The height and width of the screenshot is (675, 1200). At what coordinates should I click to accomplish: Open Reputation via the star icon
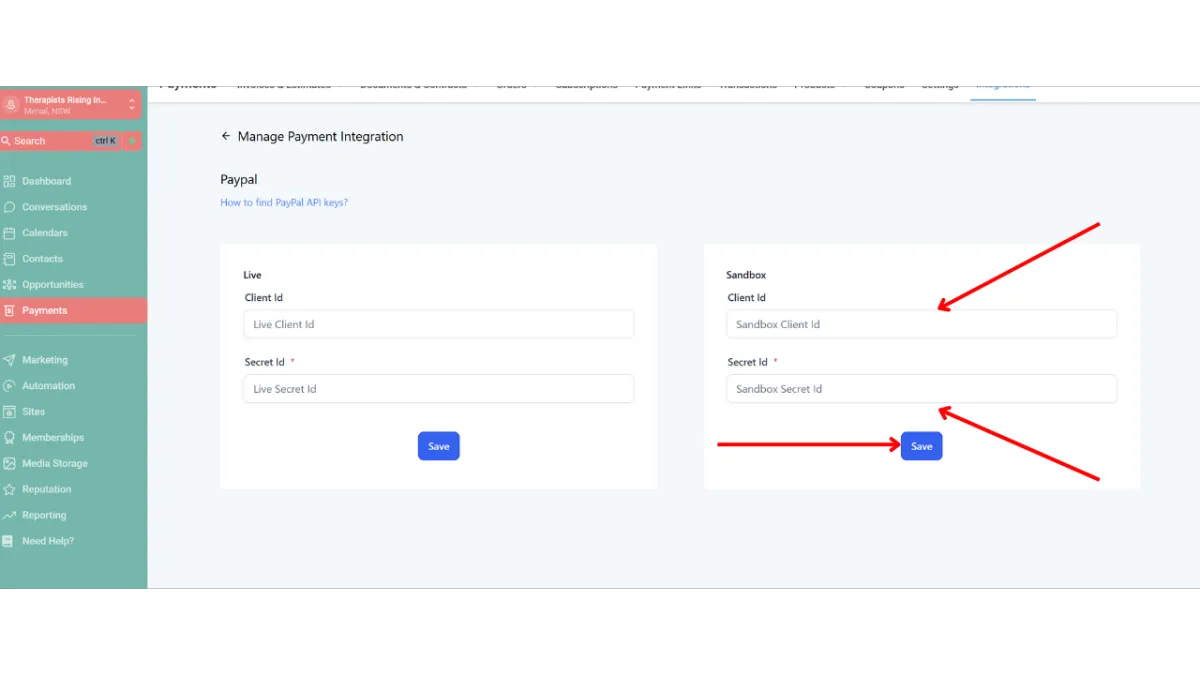pyautogui.click(x=9, y=490)
